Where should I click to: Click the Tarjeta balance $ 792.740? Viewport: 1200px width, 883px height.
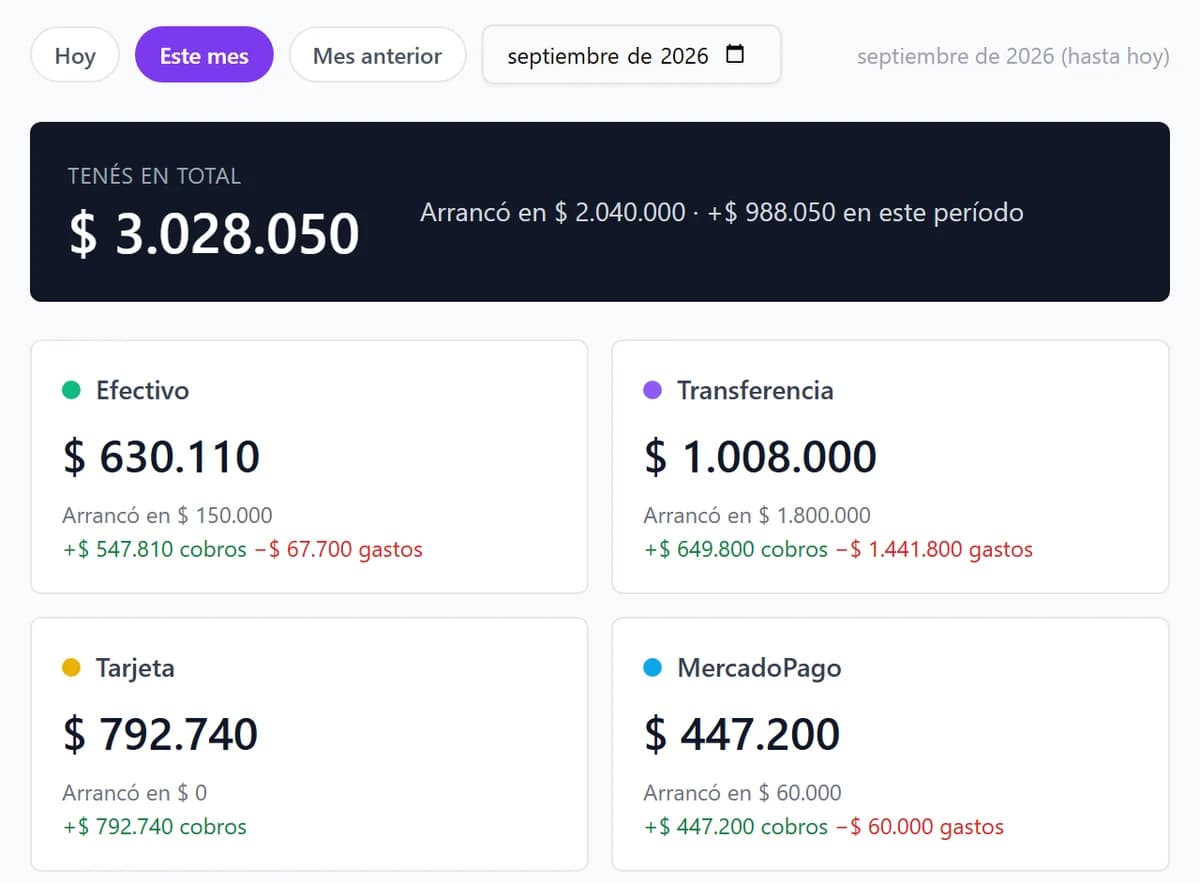point(160,734)
